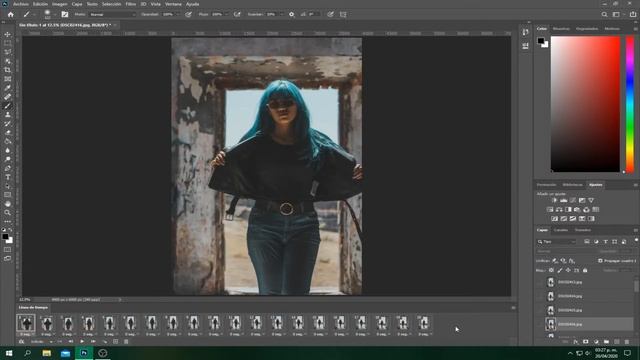Select the Quick Selection tool
The height and width of the screenshot is (360, 640).
point(7,61)
